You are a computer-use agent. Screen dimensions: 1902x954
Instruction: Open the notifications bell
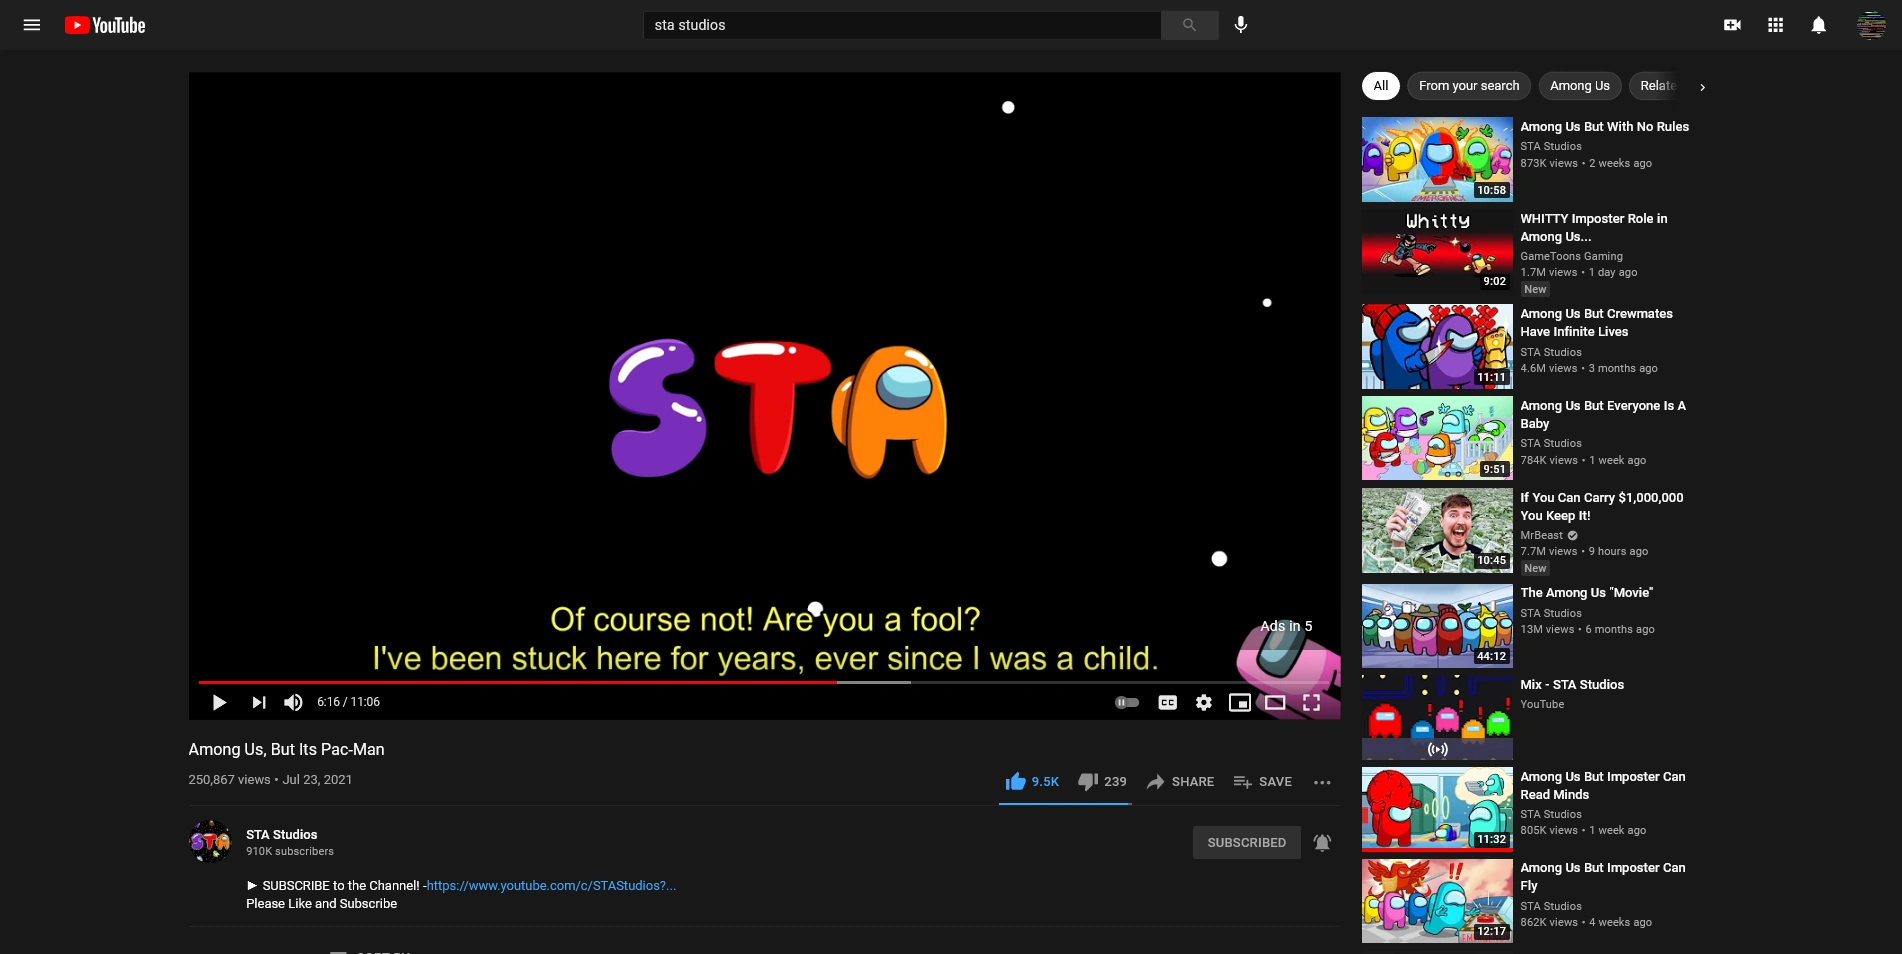[x=1819, y=25]
